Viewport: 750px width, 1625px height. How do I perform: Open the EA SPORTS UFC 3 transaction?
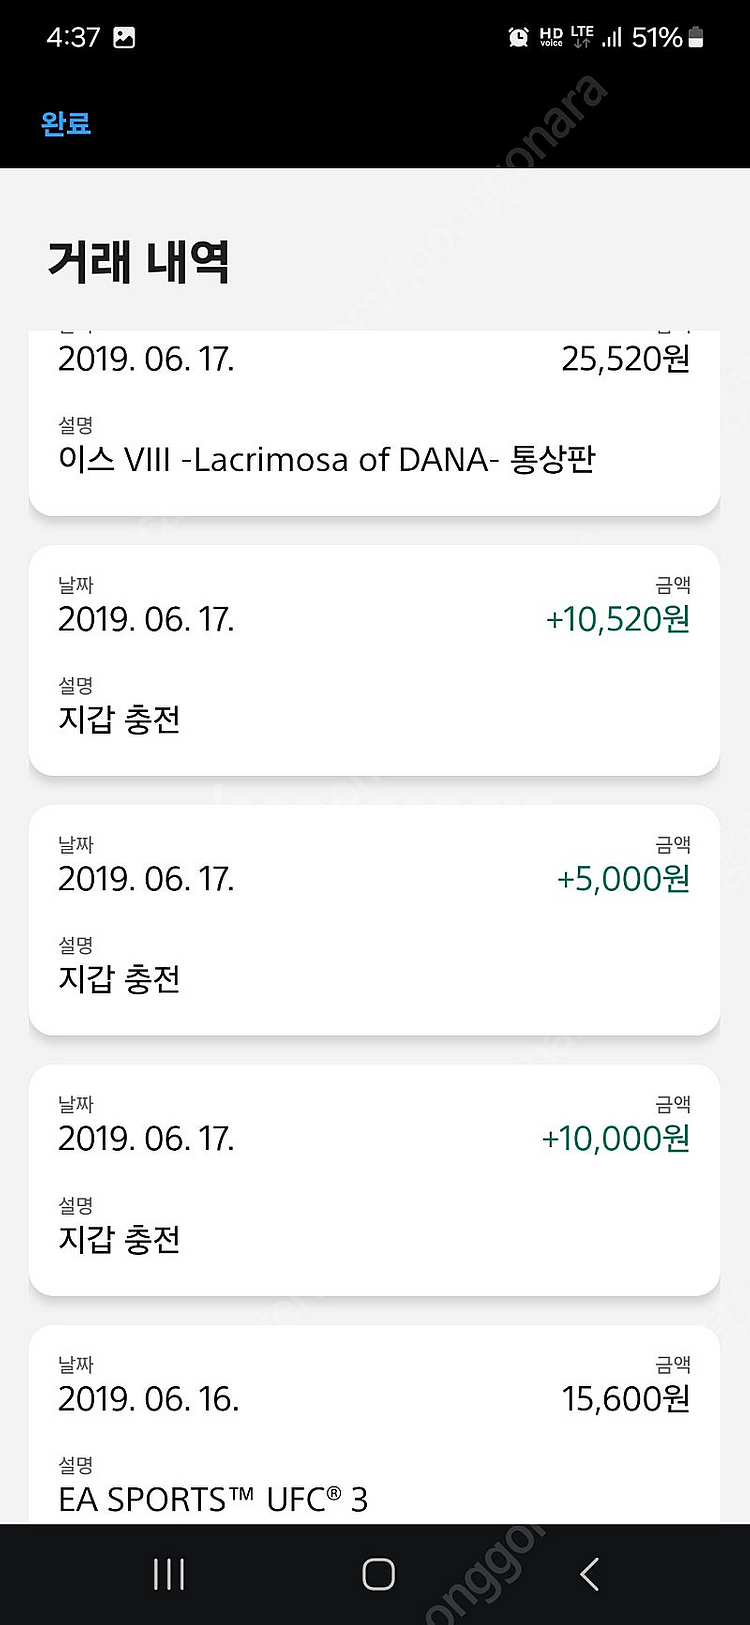coord(374,1424)
